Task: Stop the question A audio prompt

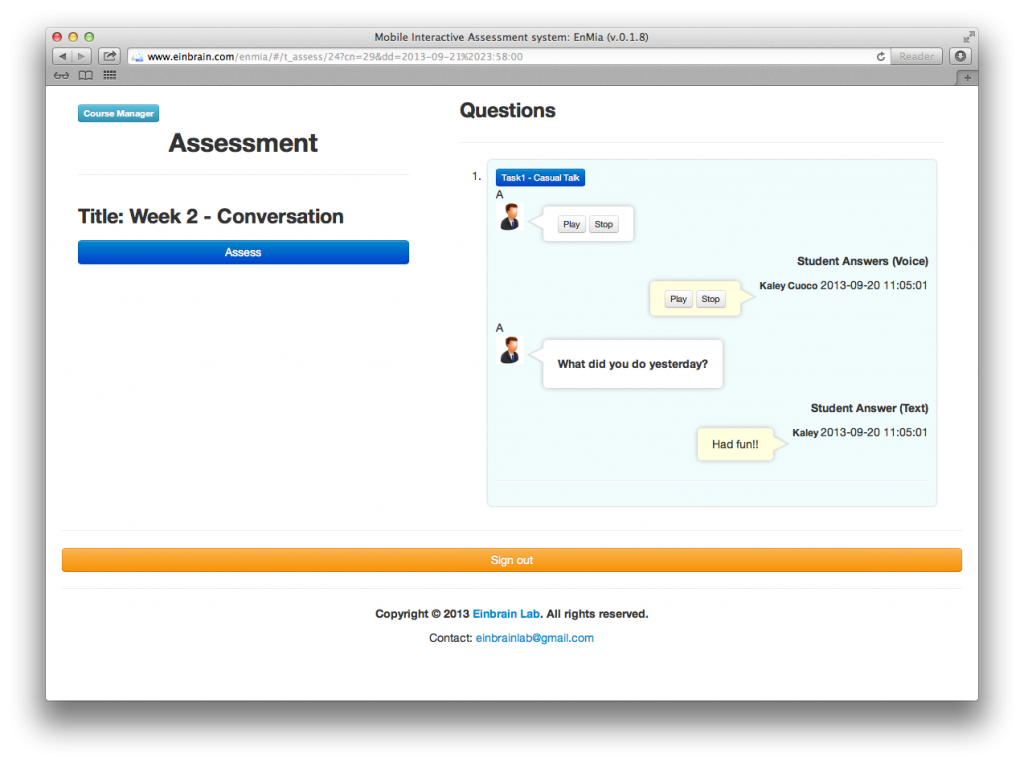Action: click(x=603, y=224)
